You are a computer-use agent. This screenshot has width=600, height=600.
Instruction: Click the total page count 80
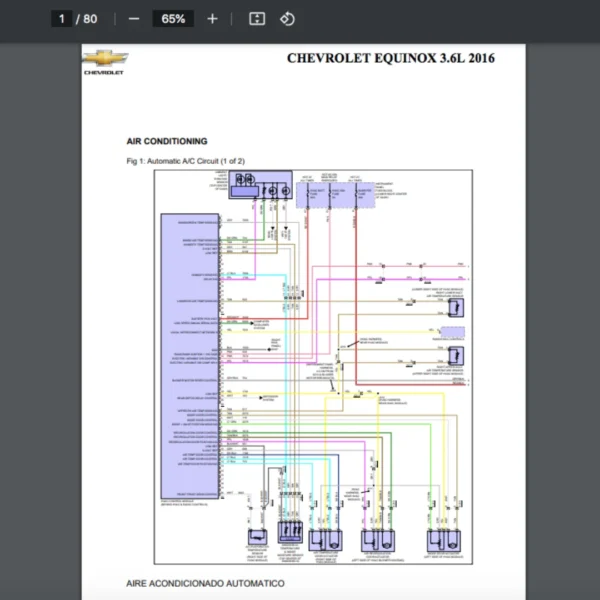click(91, 19)
